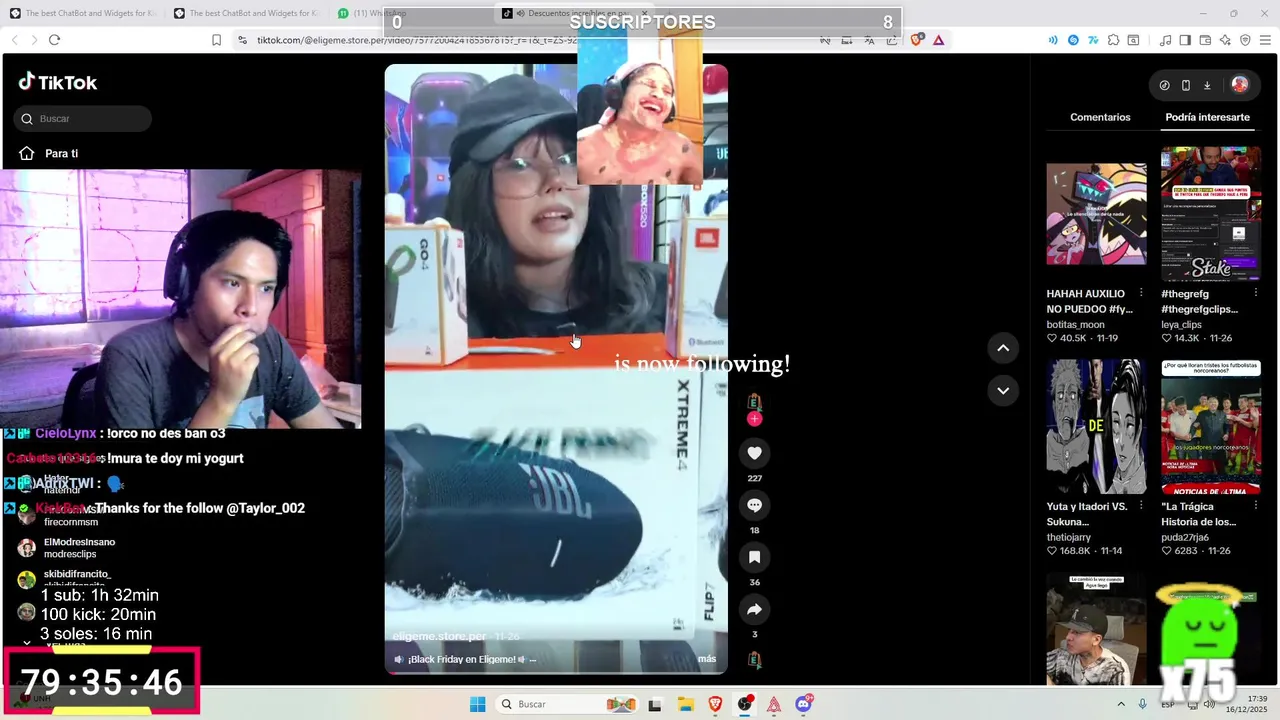Focus the TikTok Buscar search field

(83, 119)
